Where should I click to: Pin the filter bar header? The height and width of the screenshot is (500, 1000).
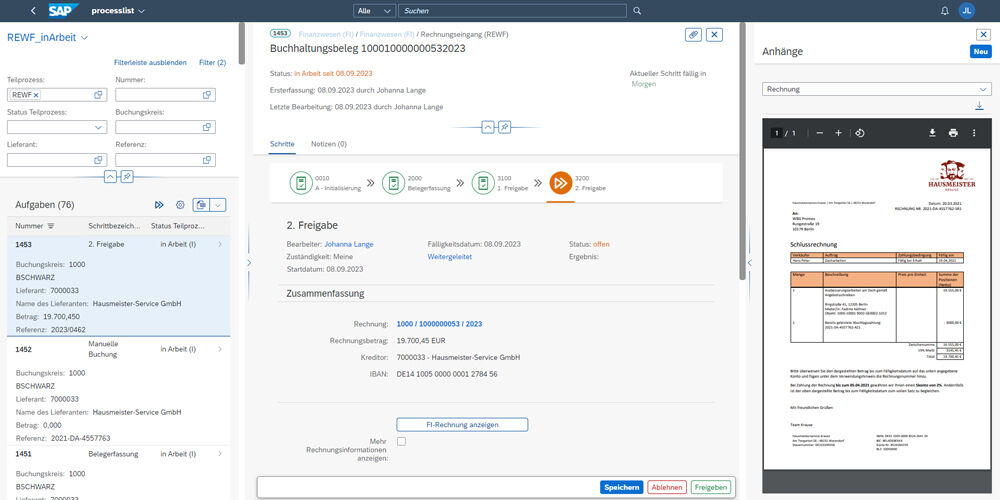[x=126, y=177]
